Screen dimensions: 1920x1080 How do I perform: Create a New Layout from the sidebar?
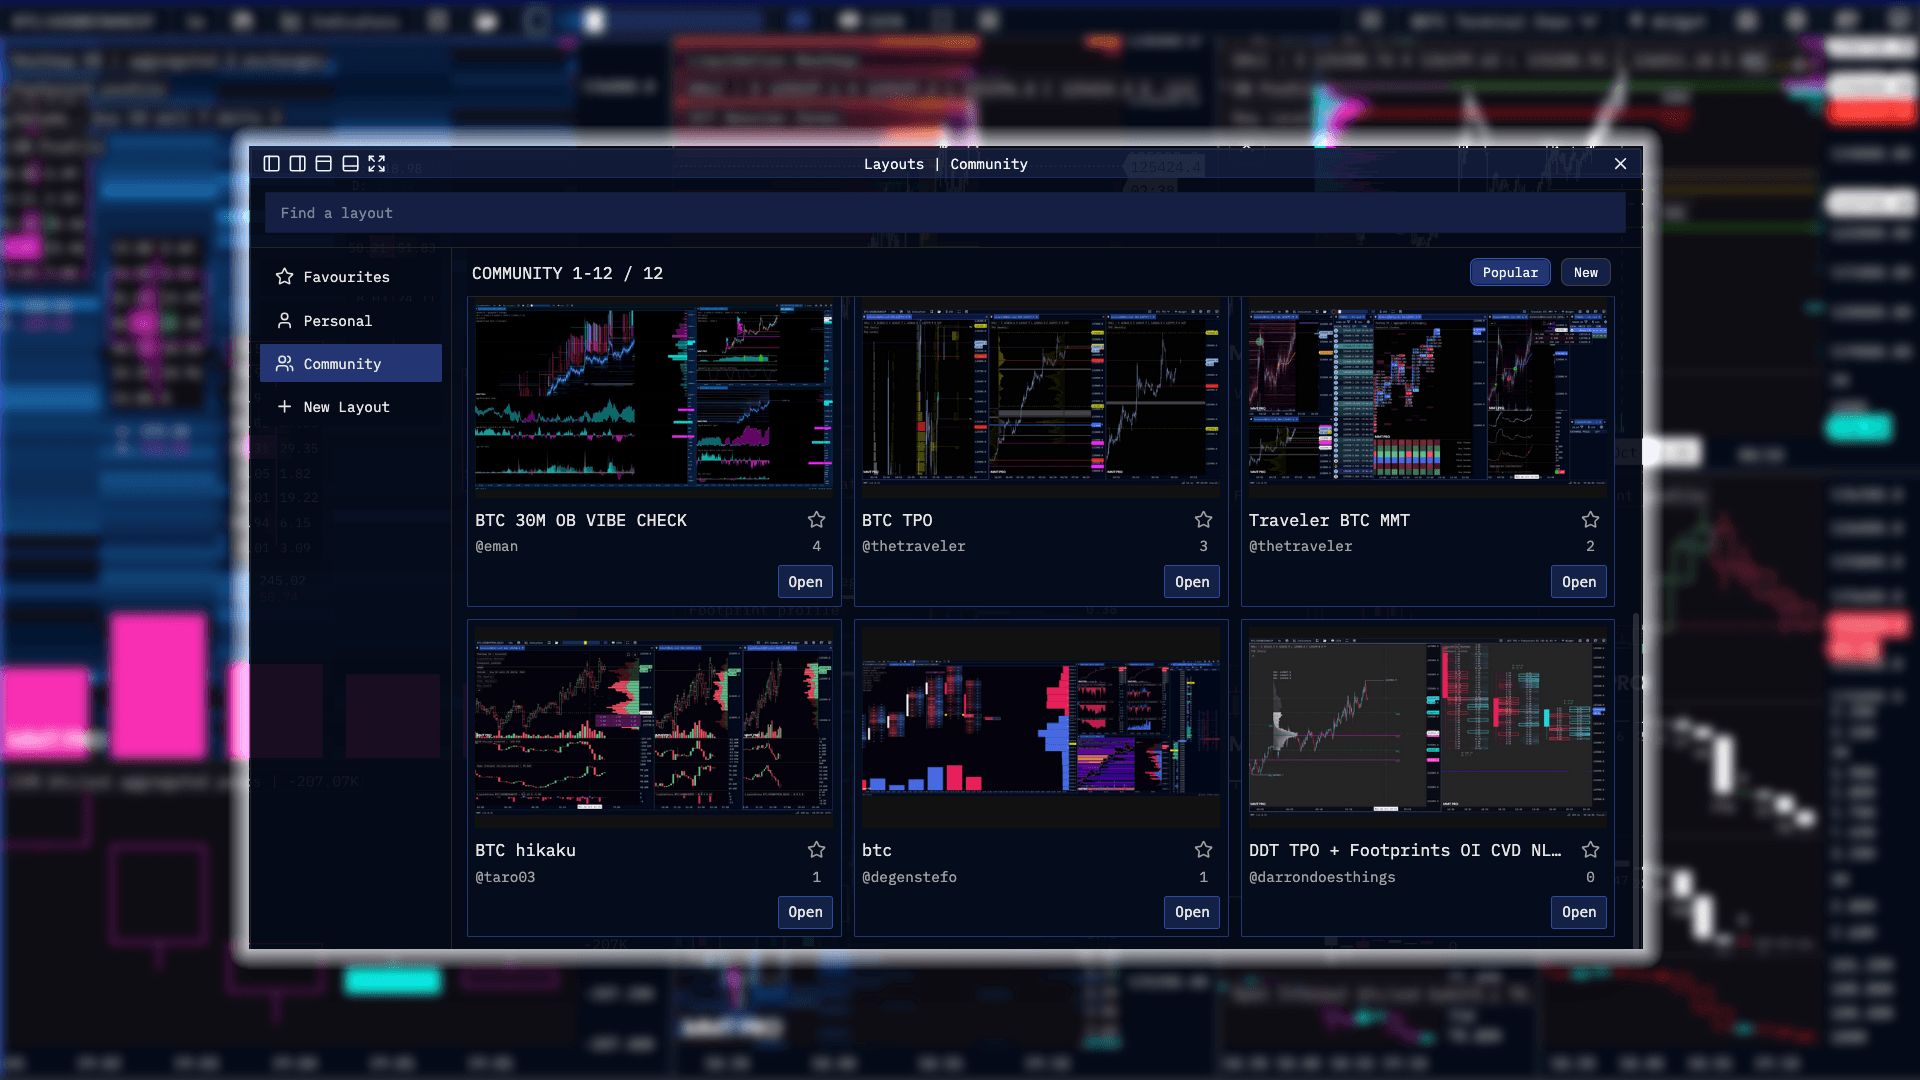[346, 407]
